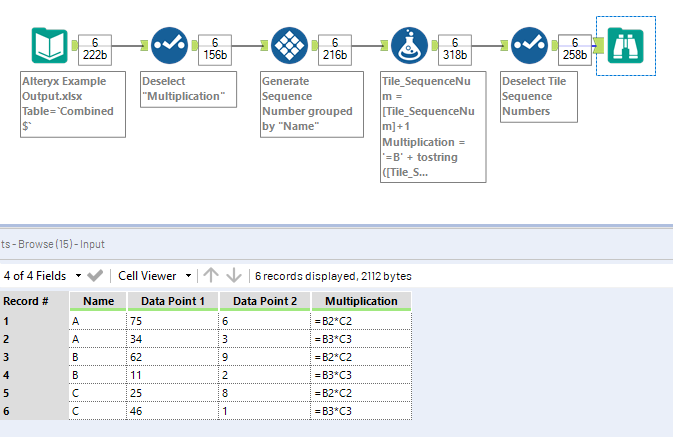Screen dimensions: 673x437
Task: Click the Deselect "Multiplication" annotation
Action: click(188, 89)
